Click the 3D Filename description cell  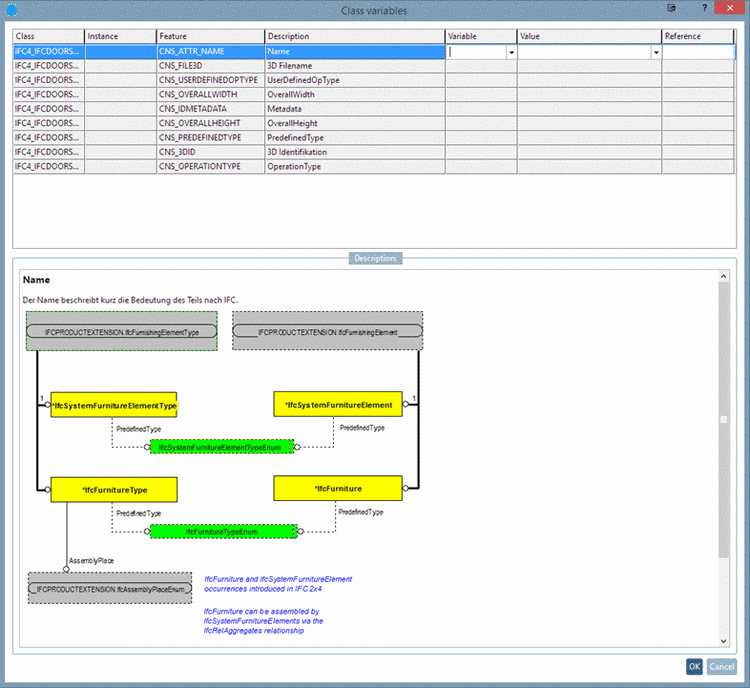(x=355, y=66)
